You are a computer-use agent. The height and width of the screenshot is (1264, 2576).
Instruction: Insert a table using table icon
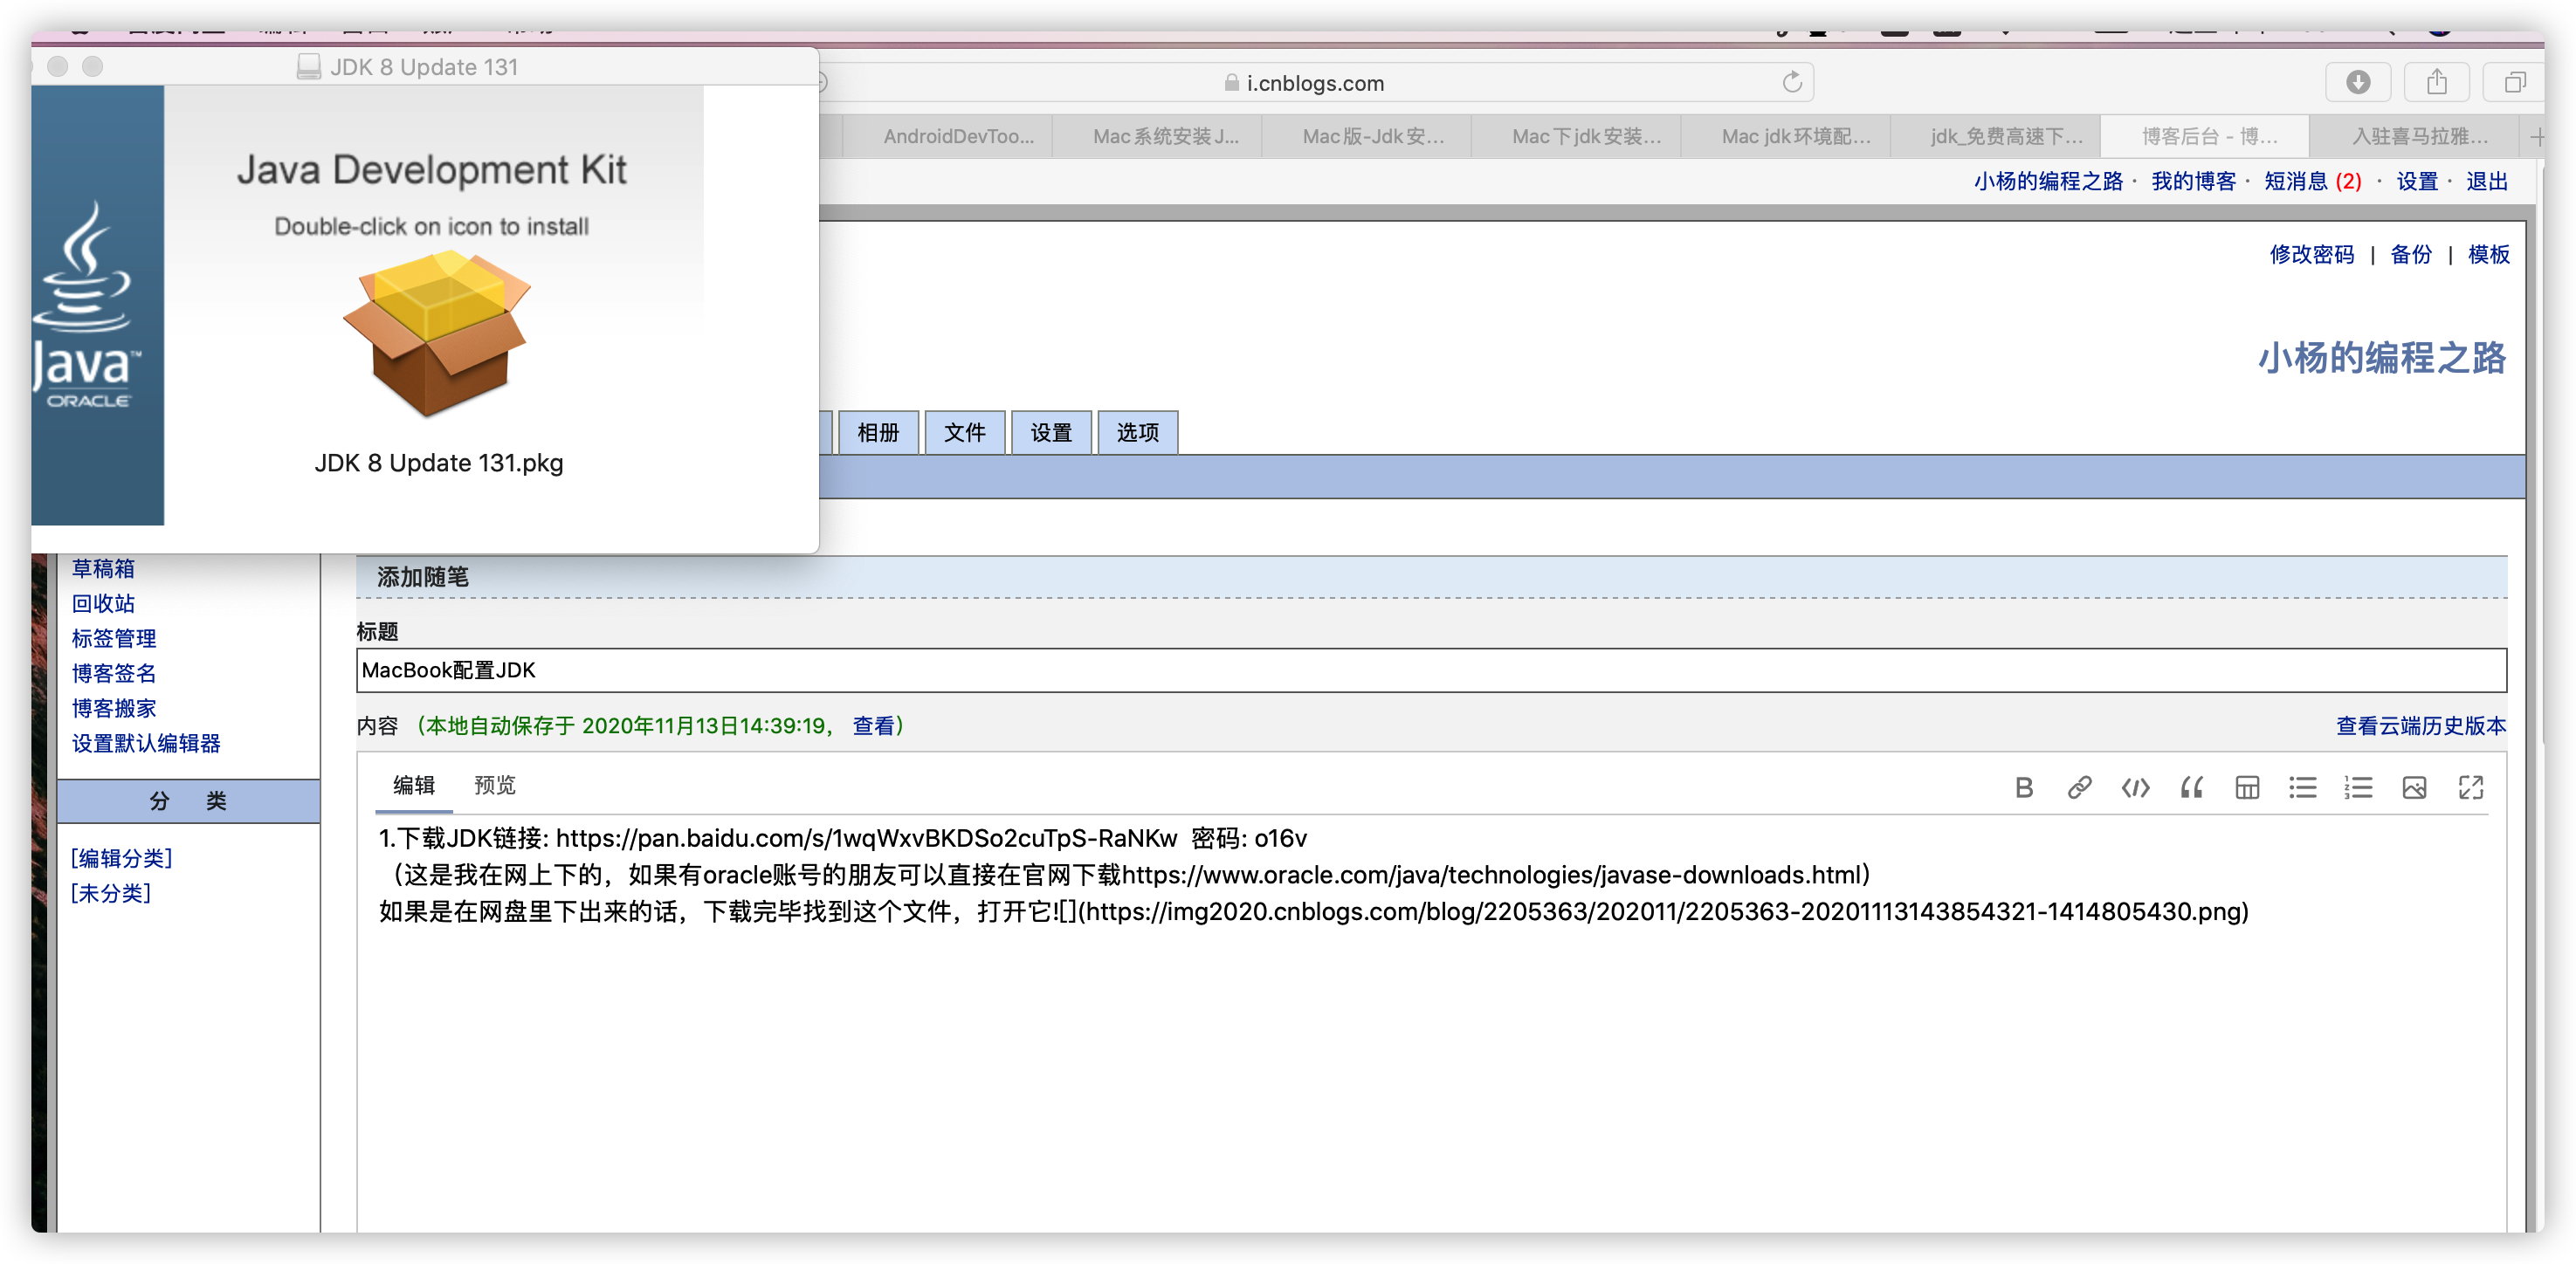[2247, 788]
